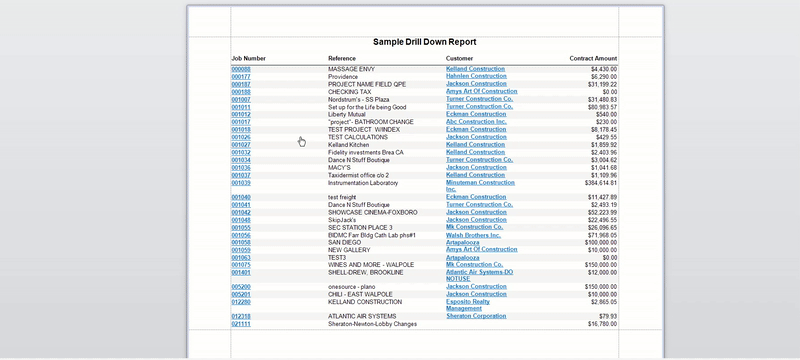Select the $384,614.81 contract amount
The image size is (800, 360).
[x=601, y=183]
